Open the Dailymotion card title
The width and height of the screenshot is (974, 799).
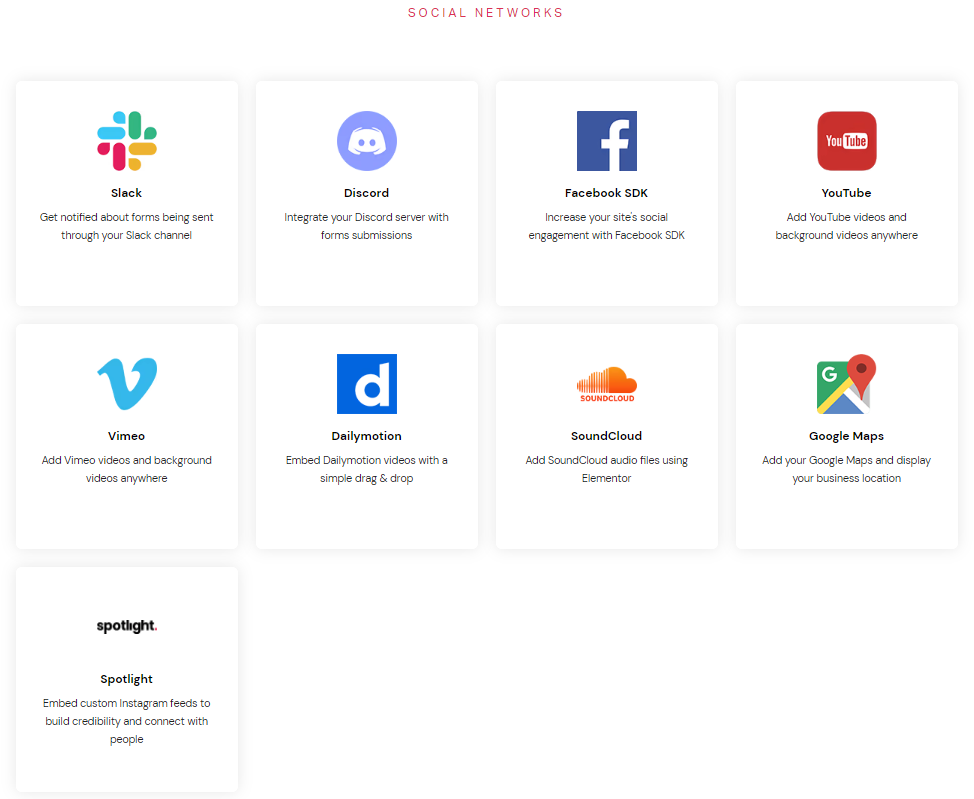366,436
